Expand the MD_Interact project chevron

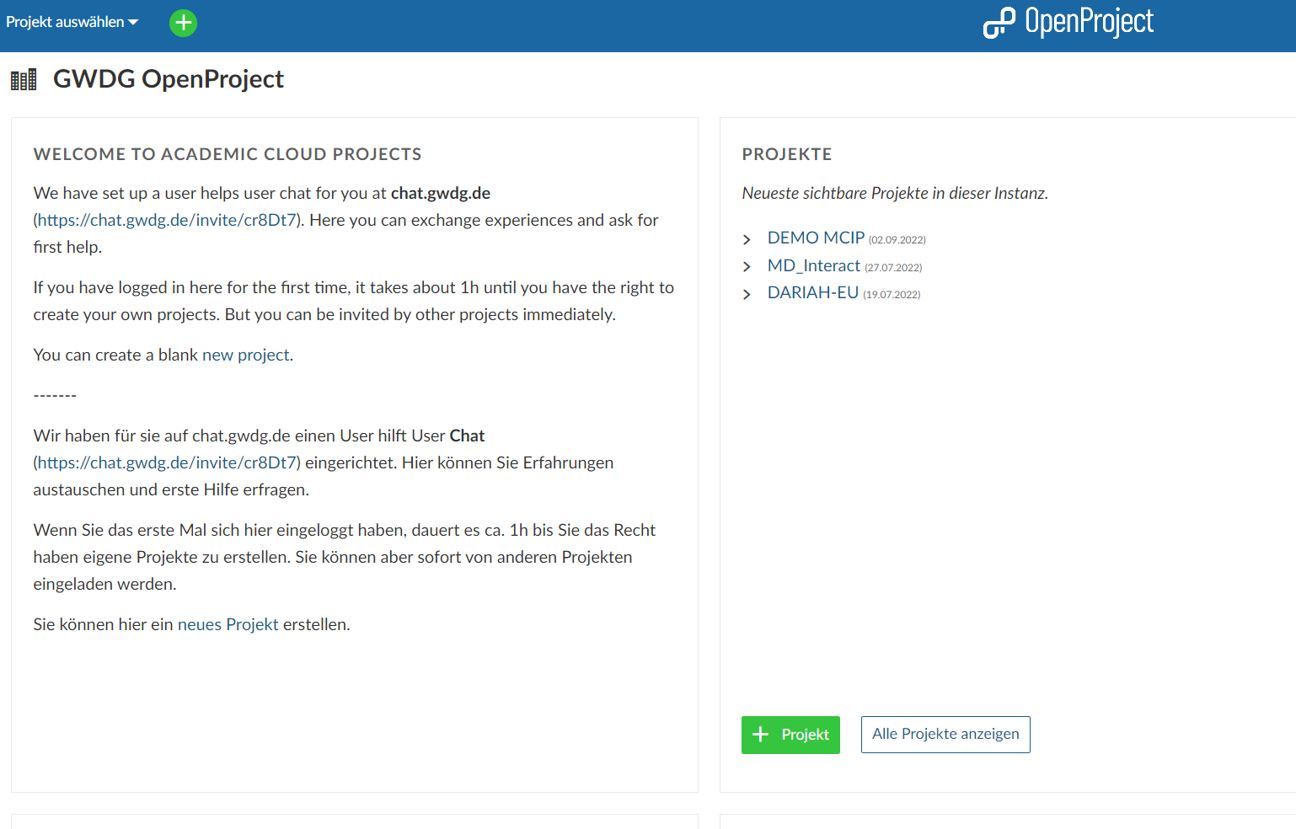coord(747,267)
